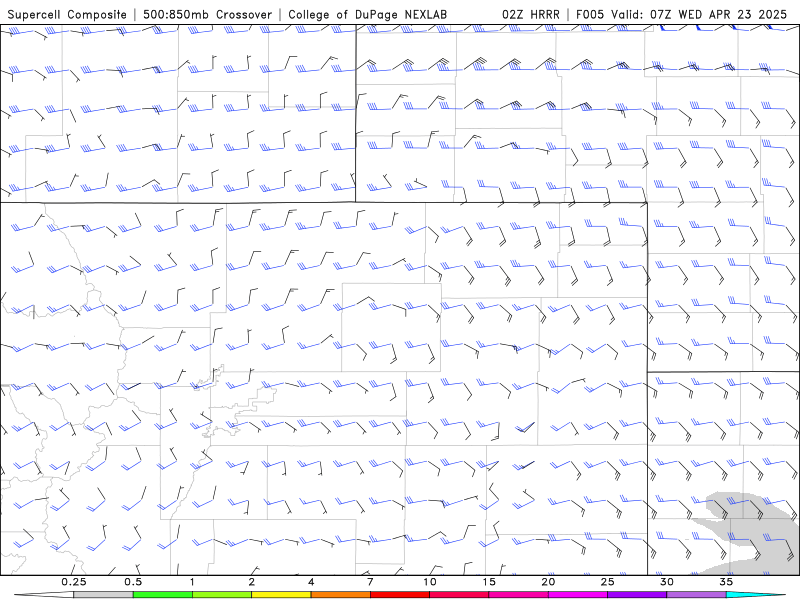800x600 pixels.
Task: Click the lime color bar segment between 1 and 2
Action: point(221,595)
